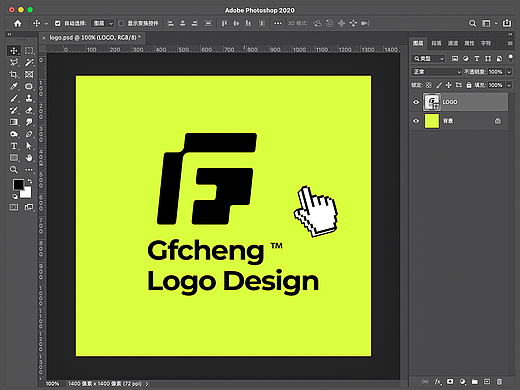Click the add layer mask button
The width and height of the screenshot is (520, 390).
pos(450,382)
